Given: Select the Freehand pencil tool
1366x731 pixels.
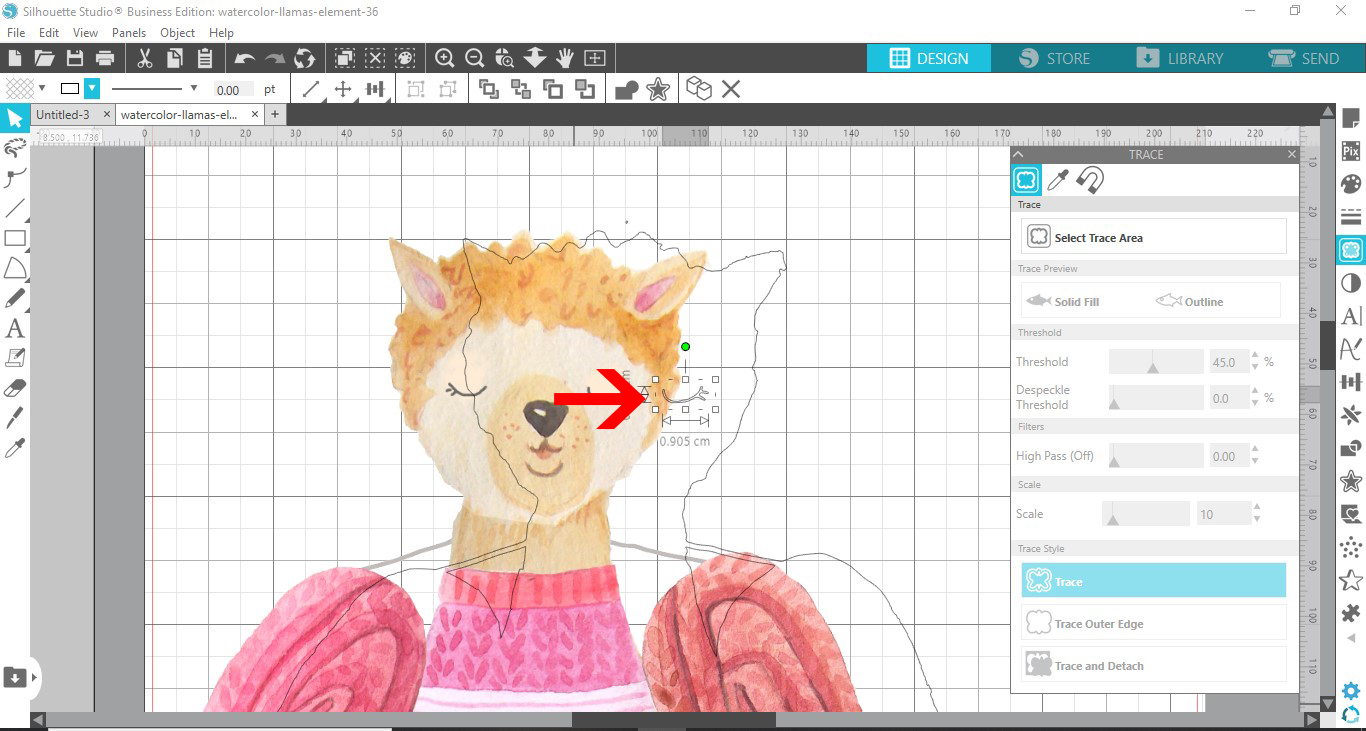Looking at the screenshot, I should tap(15, 298).
